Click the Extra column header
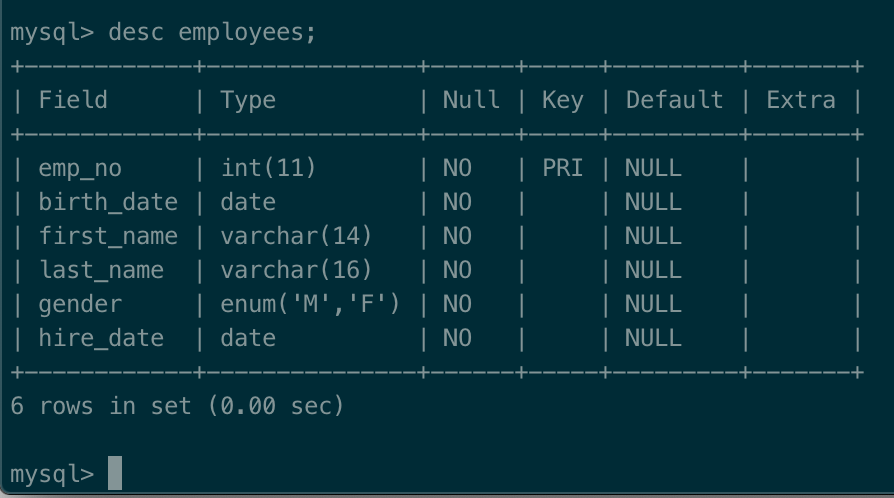 [x=800, y=100]
